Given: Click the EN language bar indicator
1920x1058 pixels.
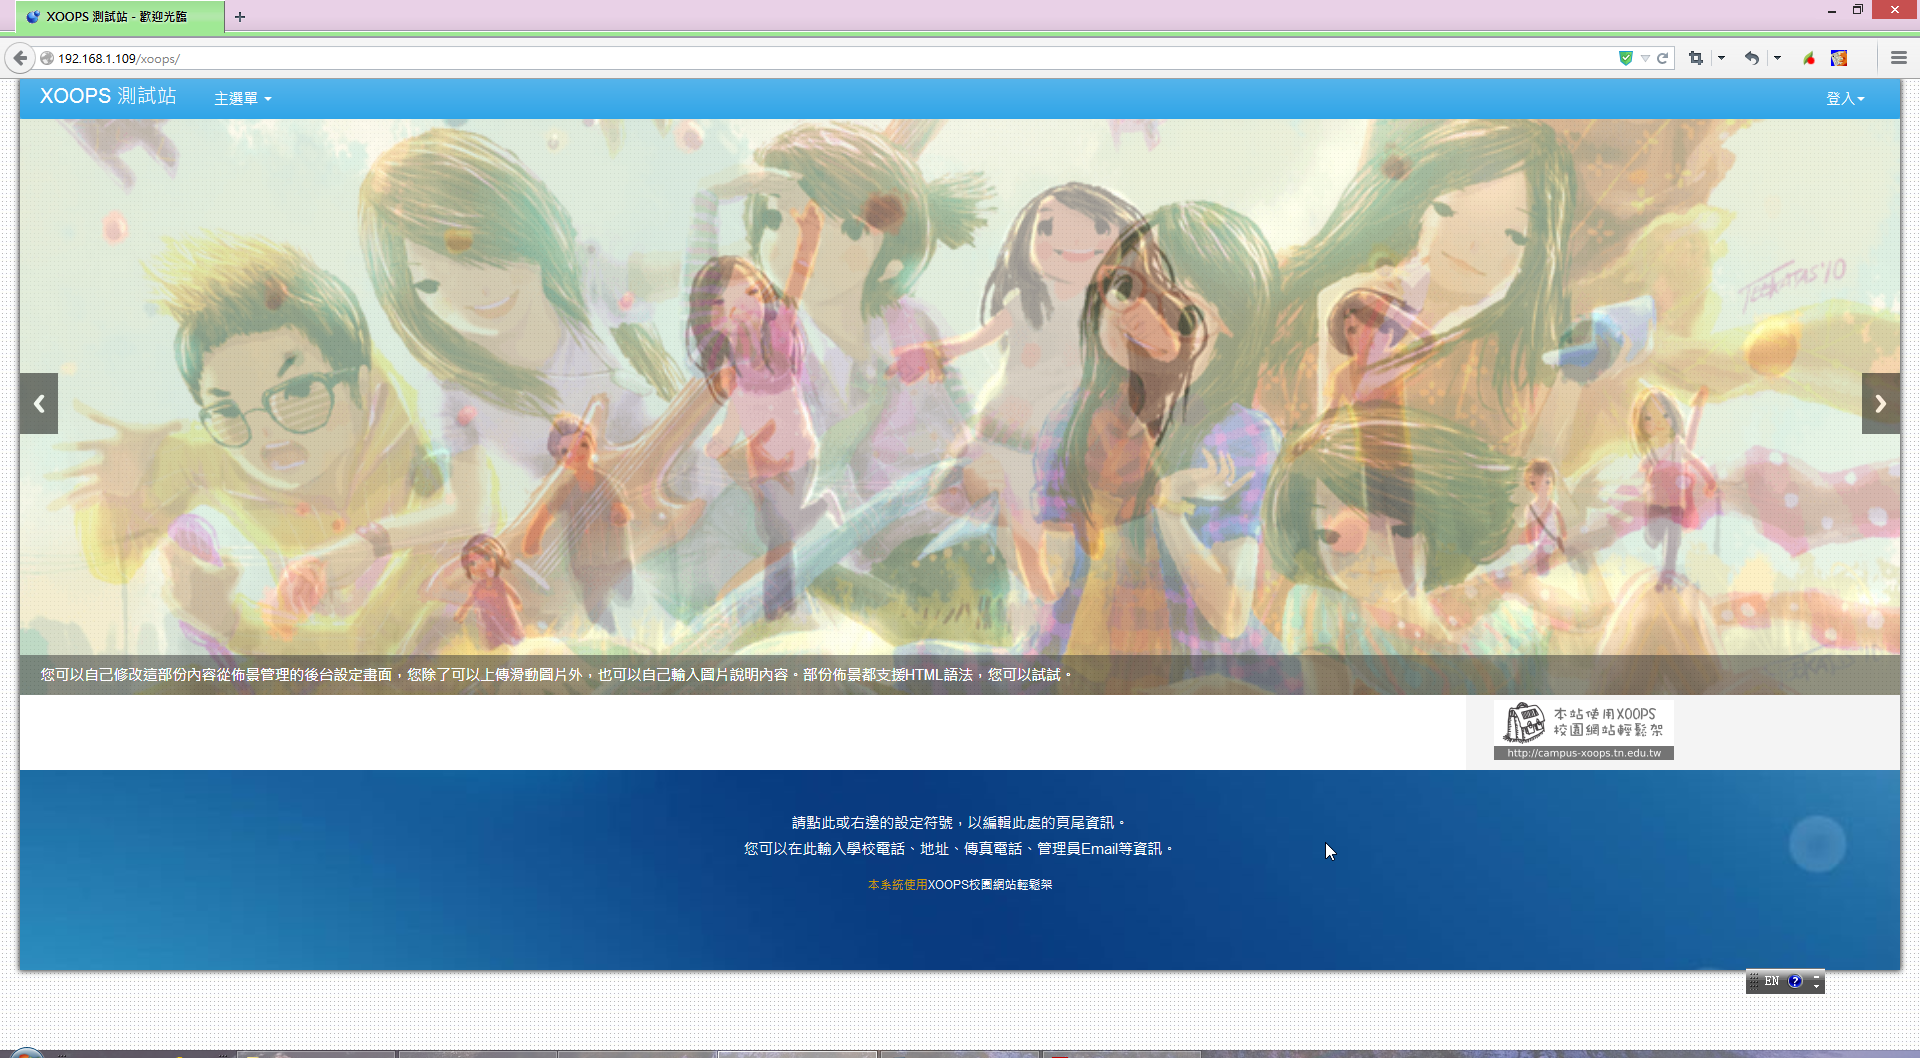Looking at the screenshot, I should [x=1771, y=981].
